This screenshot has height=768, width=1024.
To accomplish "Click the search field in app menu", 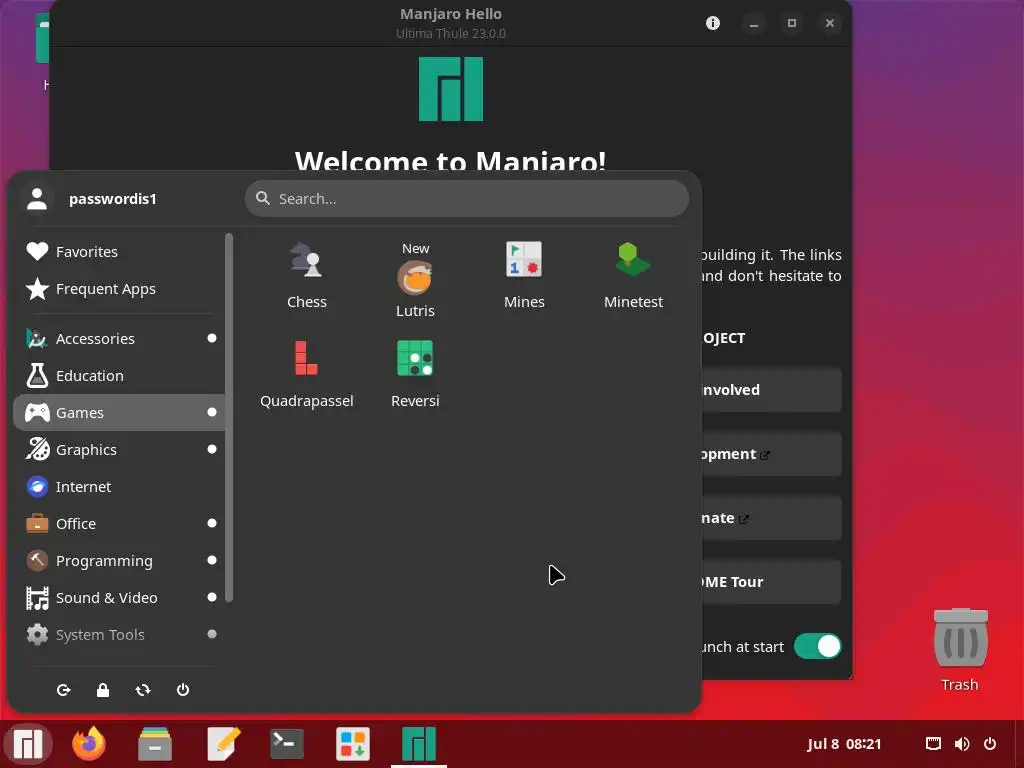I will click(466, 199).
